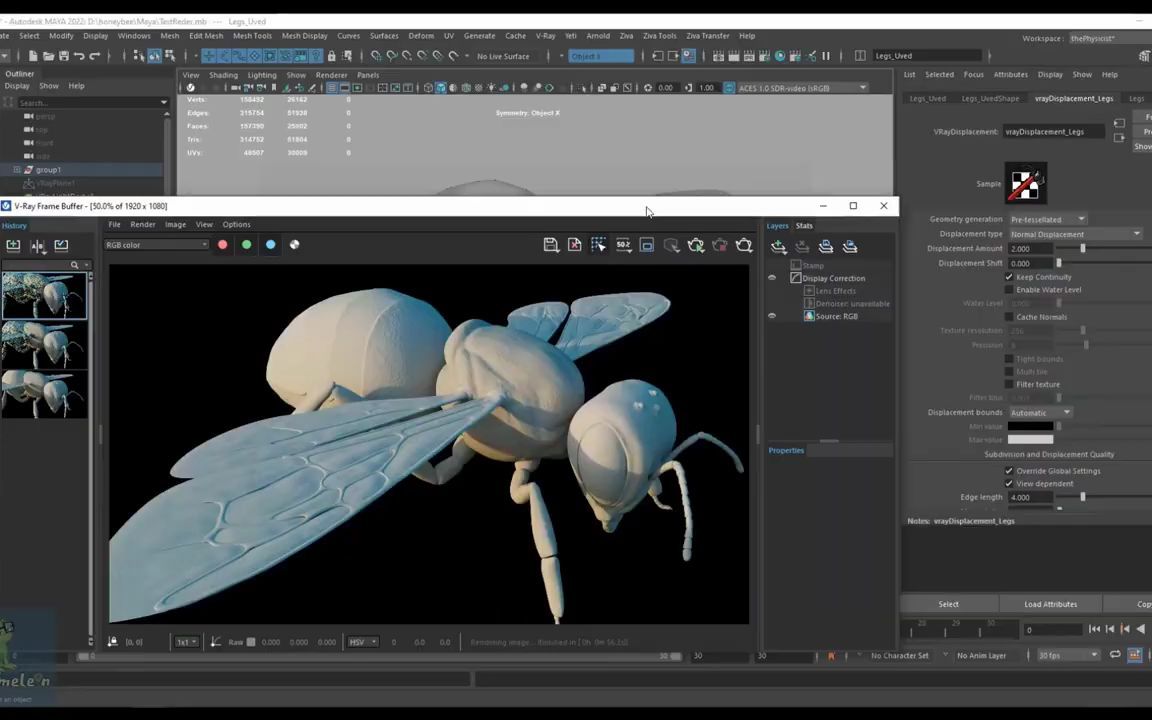Click the VRay displacement Sample swatch icon
The width and height of the screenshot is (1152, 720).
pyautogui.click(x=1025, y=184)
